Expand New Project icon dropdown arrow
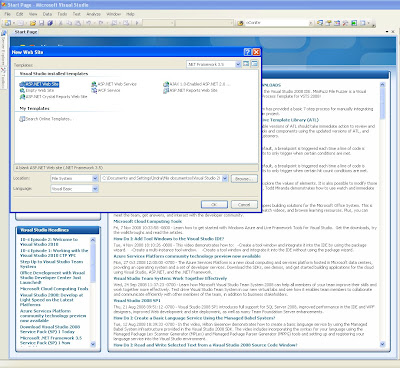The height and width of the screenshot is (368, 400). tap(13, 23)
